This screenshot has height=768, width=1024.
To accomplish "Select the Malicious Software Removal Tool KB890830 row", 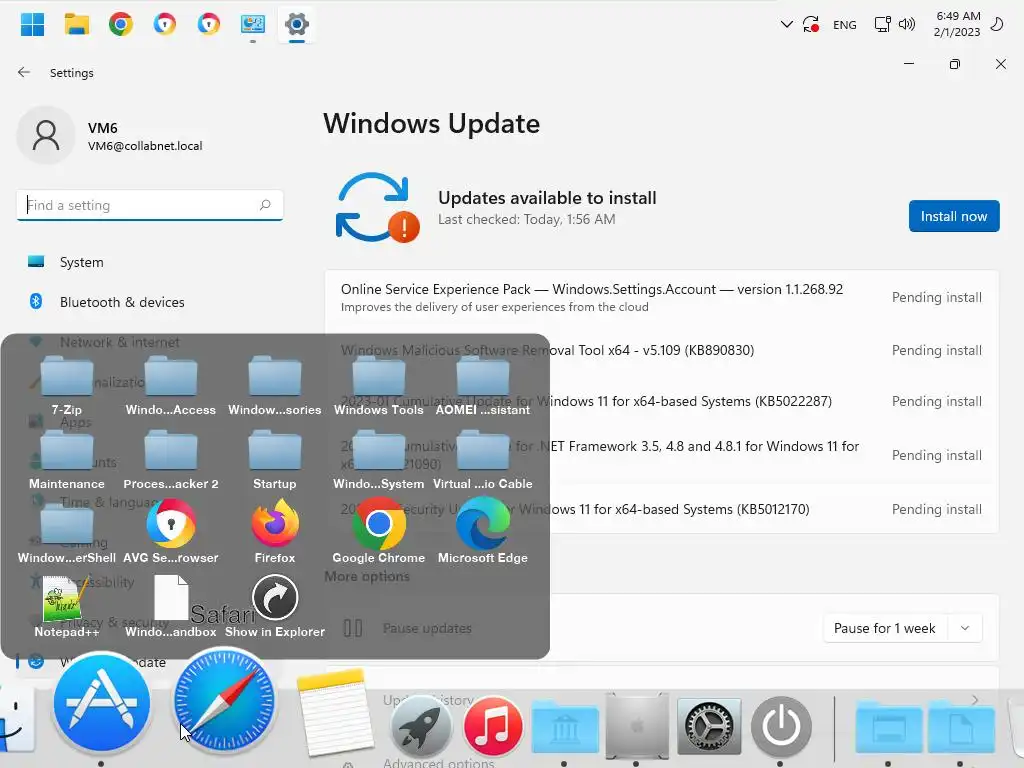I will (x=662, y=350).
